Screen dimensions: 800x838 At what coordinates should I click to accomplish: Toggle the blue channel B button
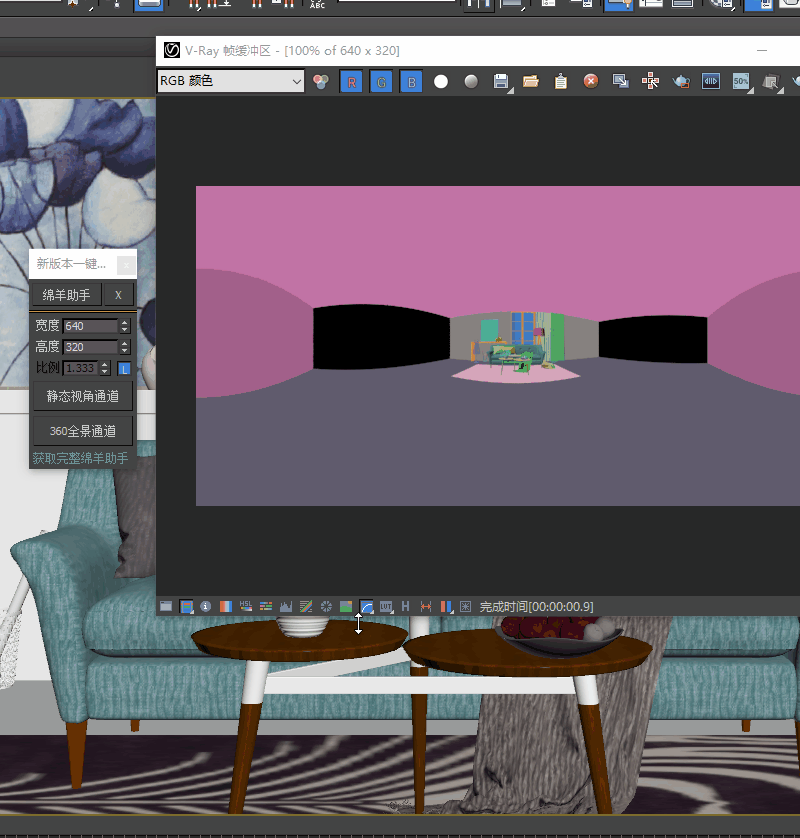[x=411, y=82]
